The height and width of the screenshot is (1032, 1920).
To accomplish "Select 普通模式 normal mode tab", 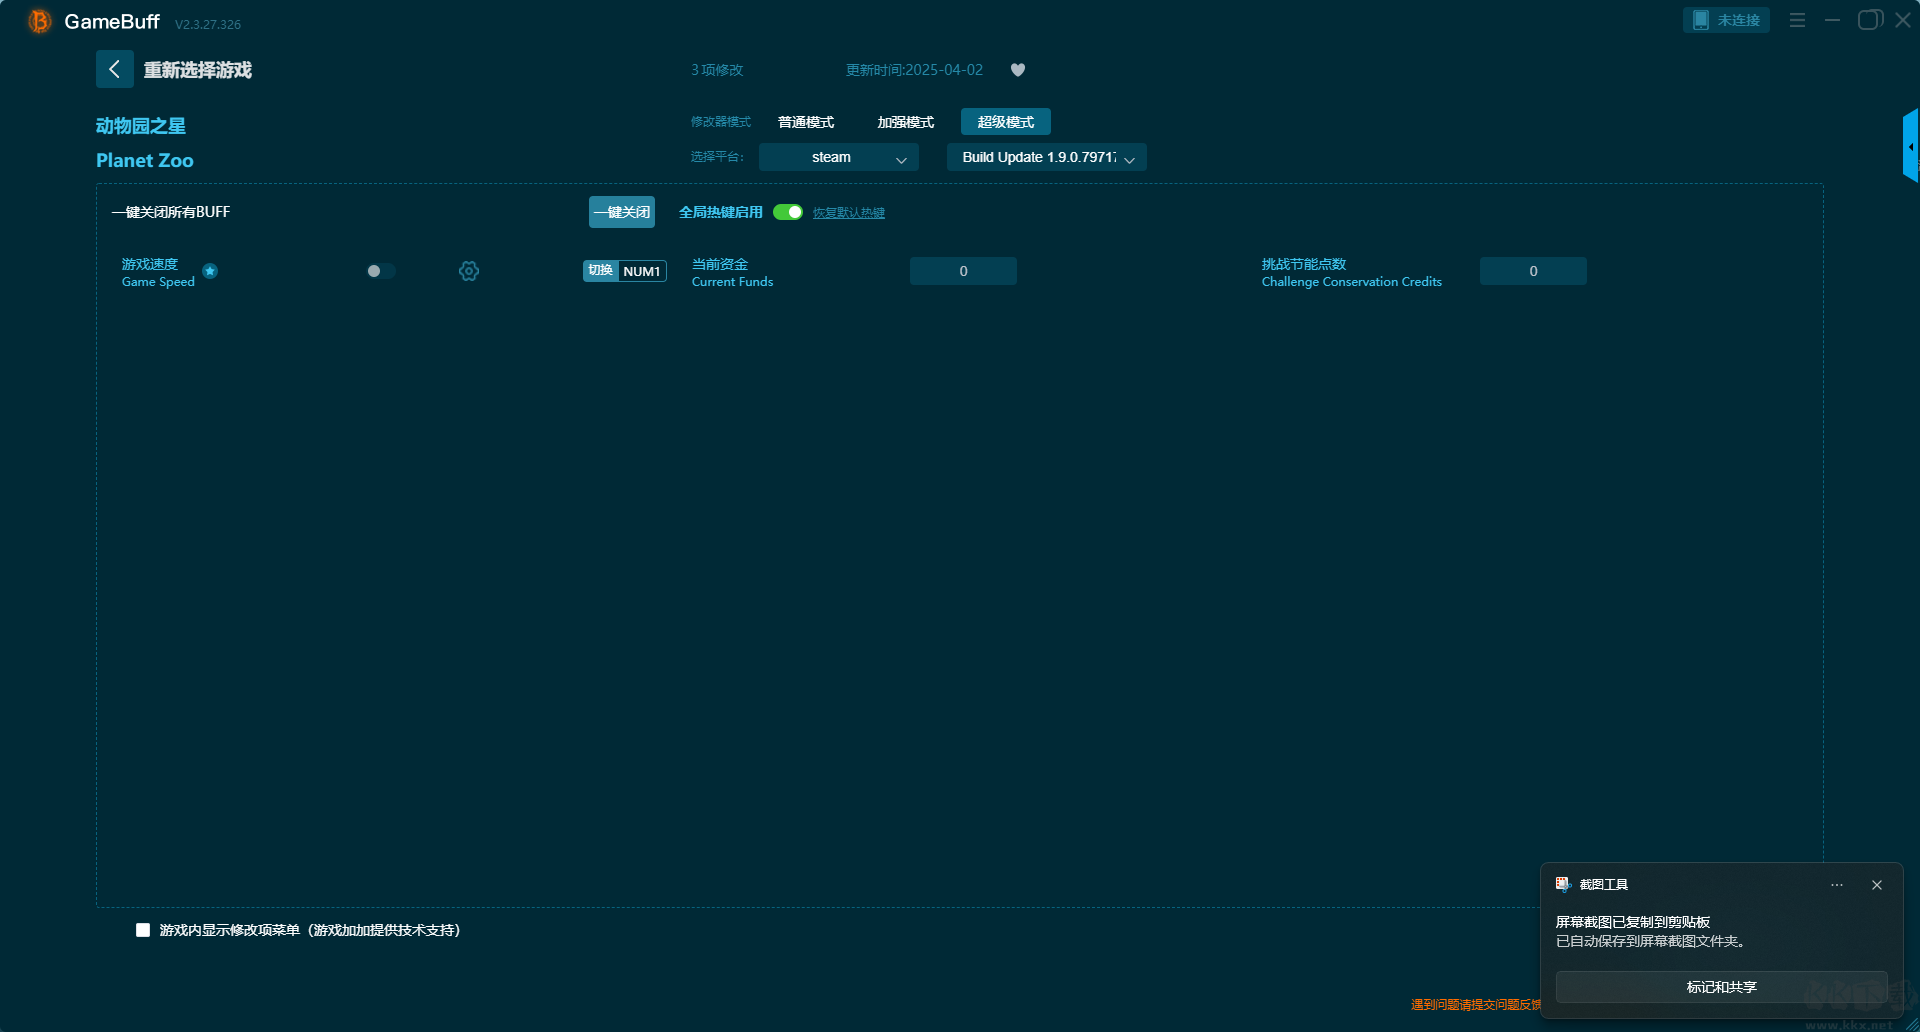I will click(806, 122).
